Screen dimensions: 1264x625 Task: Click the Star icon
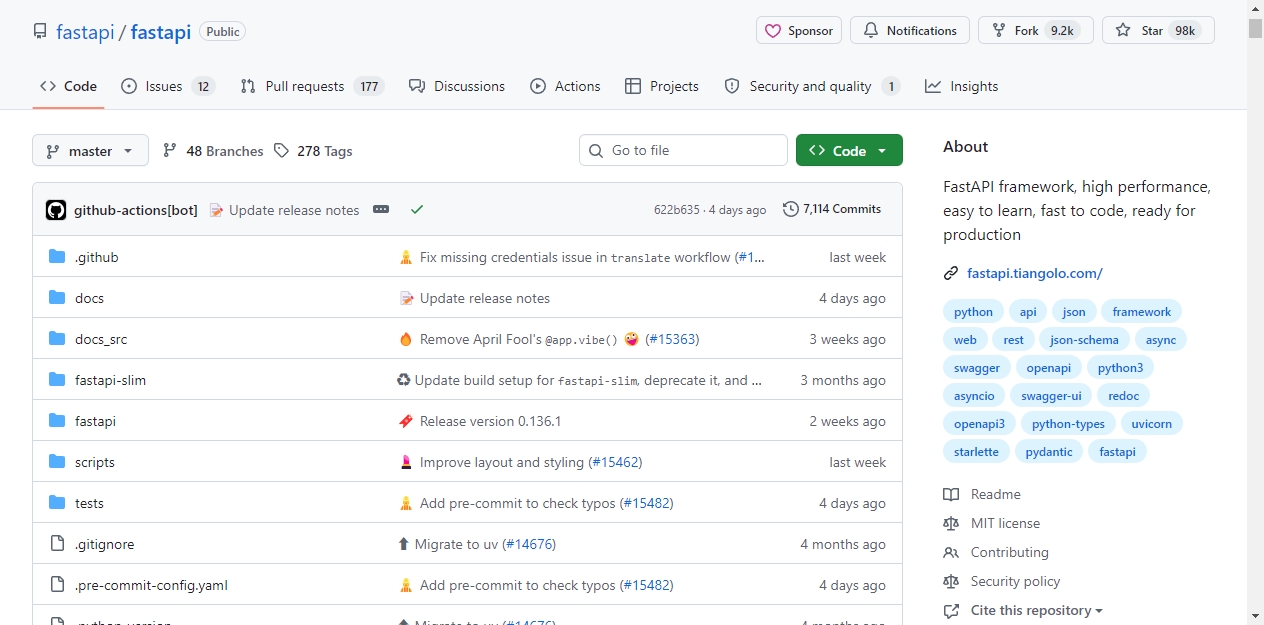pyautogui.click(x=1123, y=31)
